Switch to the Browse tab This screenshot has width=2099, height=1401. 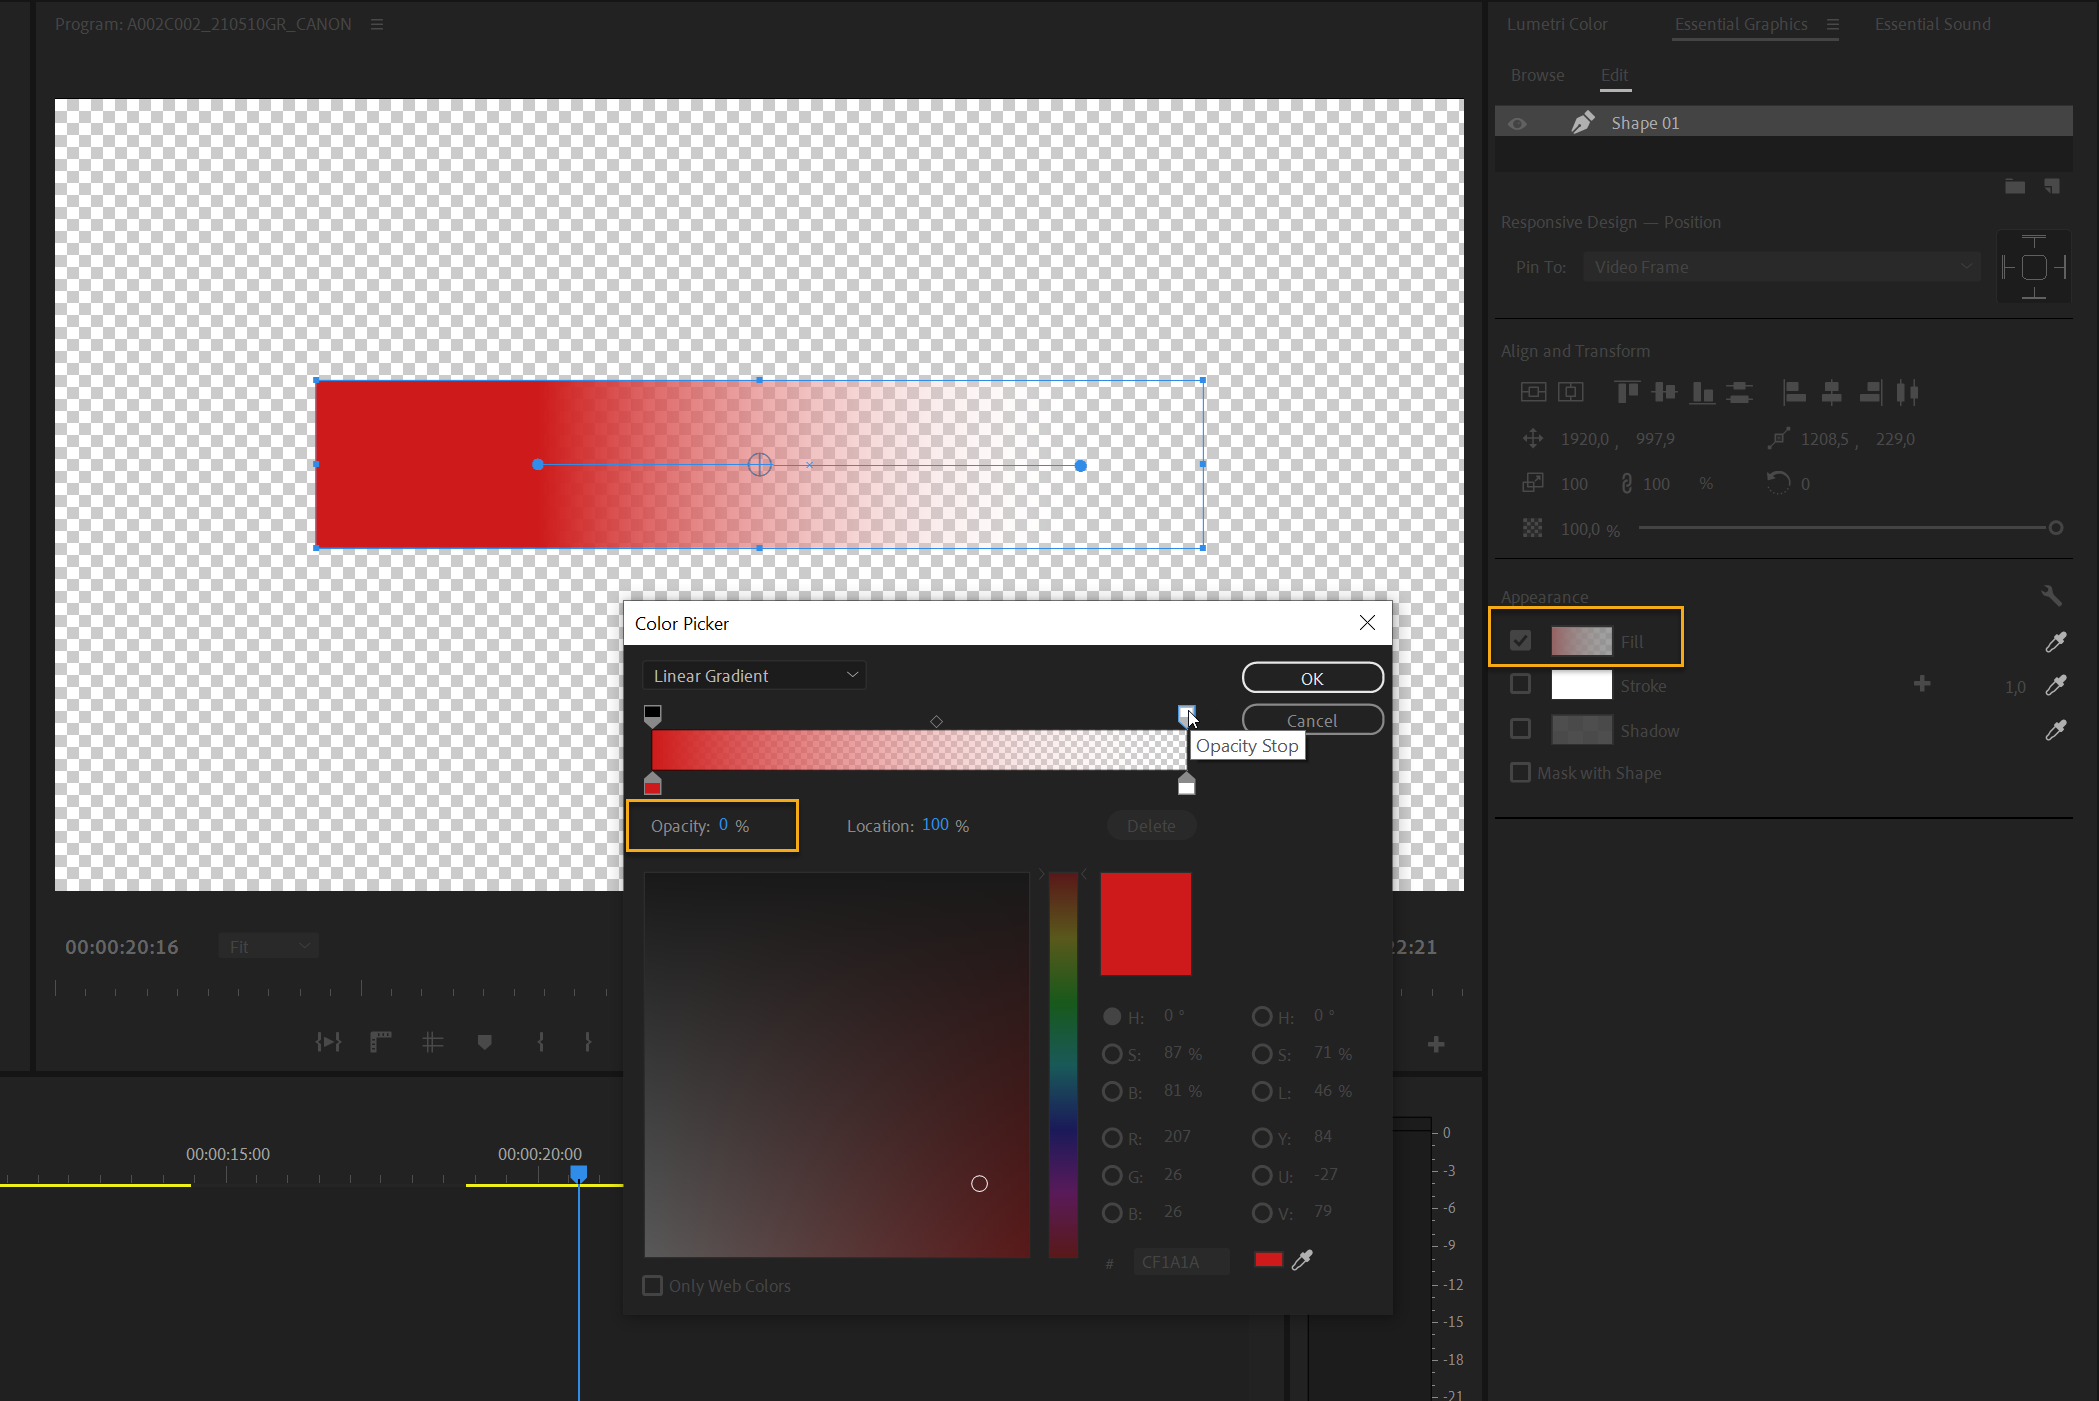(x=1537, y=74)
